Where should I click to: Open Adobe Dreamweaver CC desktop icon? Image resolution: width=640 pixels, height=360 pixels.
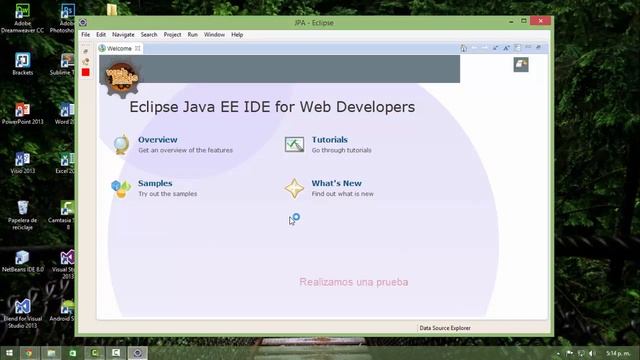point(22,18)
